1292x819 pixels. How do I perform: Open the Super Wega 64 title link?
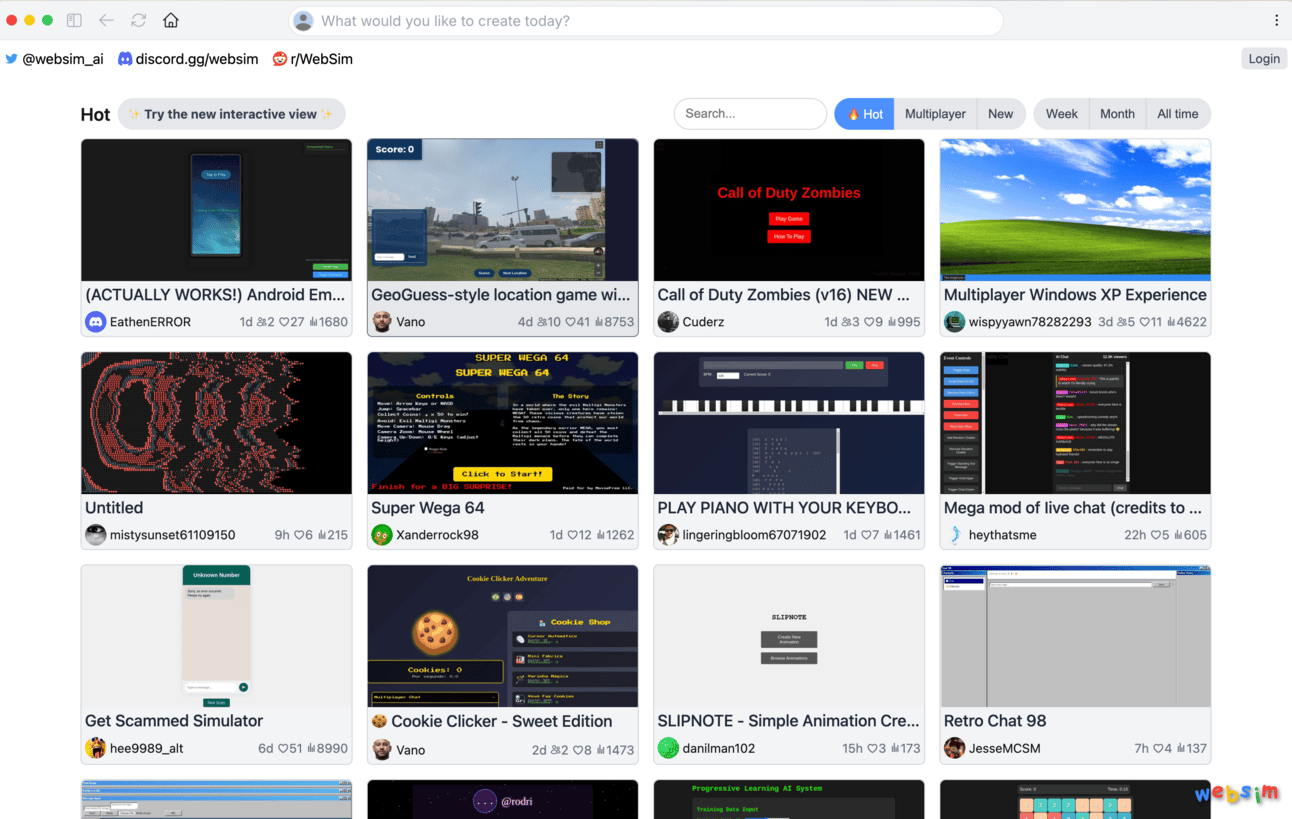pyautogui.click(x=428, y=508)
